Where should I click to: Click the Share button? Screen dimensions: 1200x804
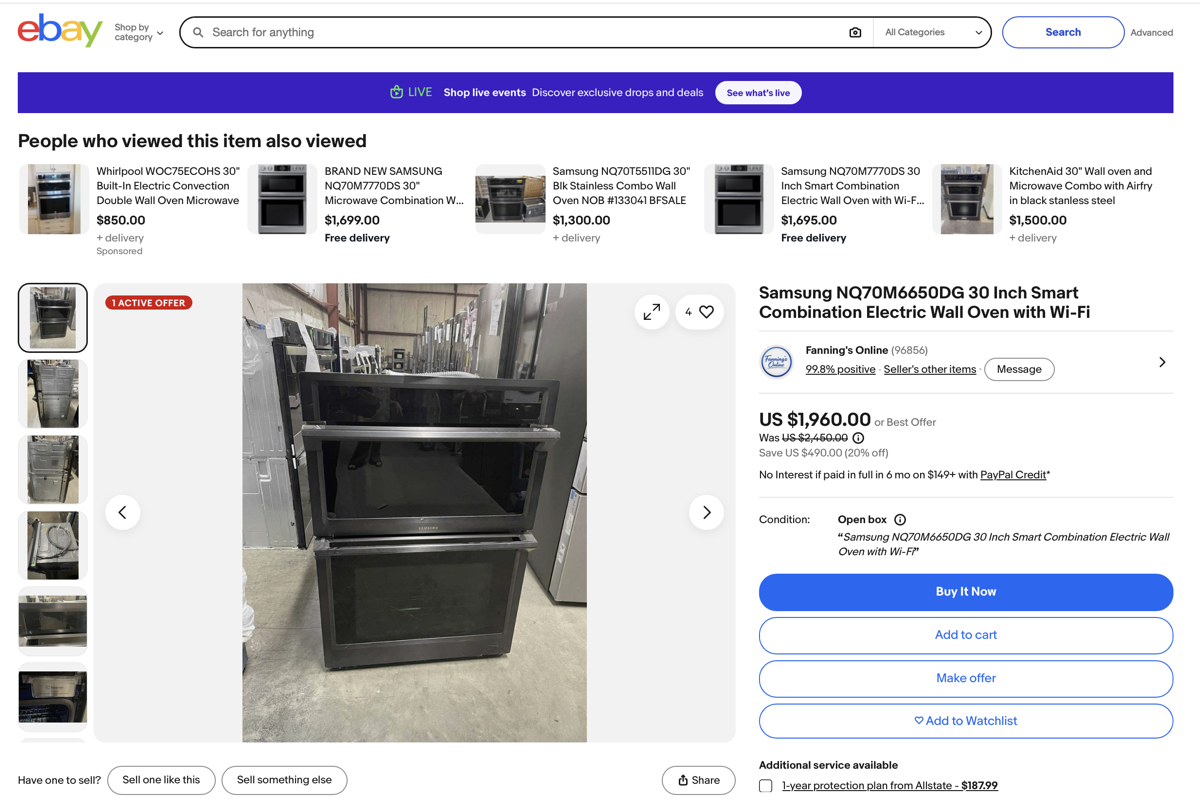(699, 780)
